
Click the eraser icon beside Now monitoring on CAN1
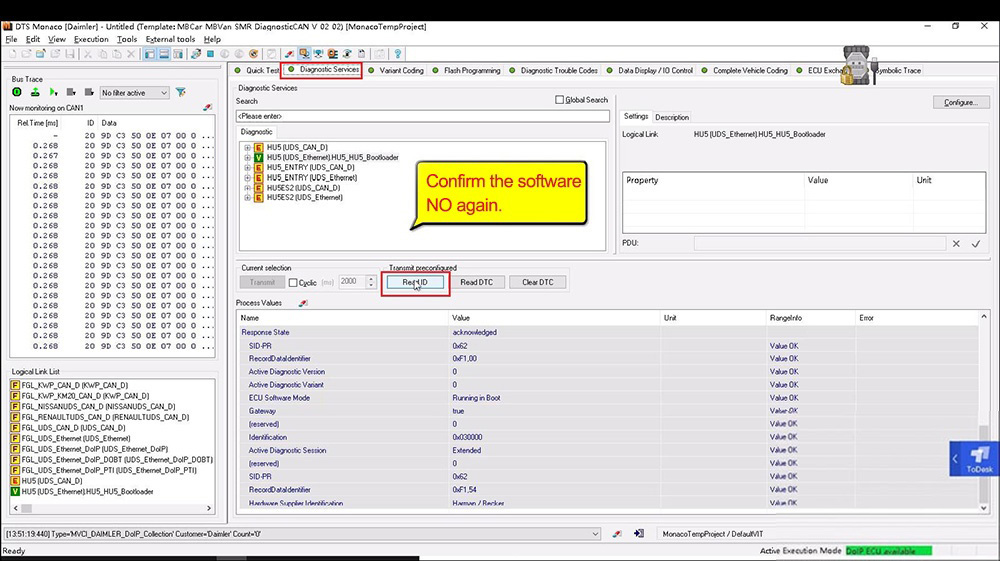(x=207, y=107)
